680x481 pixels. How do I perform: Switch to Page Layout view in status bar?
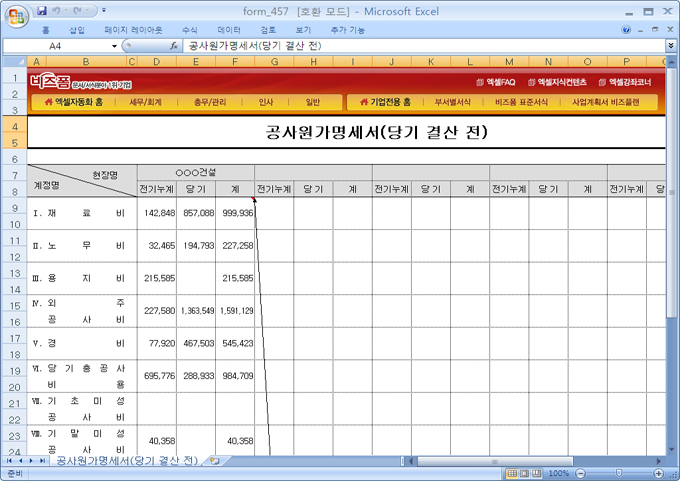(524, 473)
